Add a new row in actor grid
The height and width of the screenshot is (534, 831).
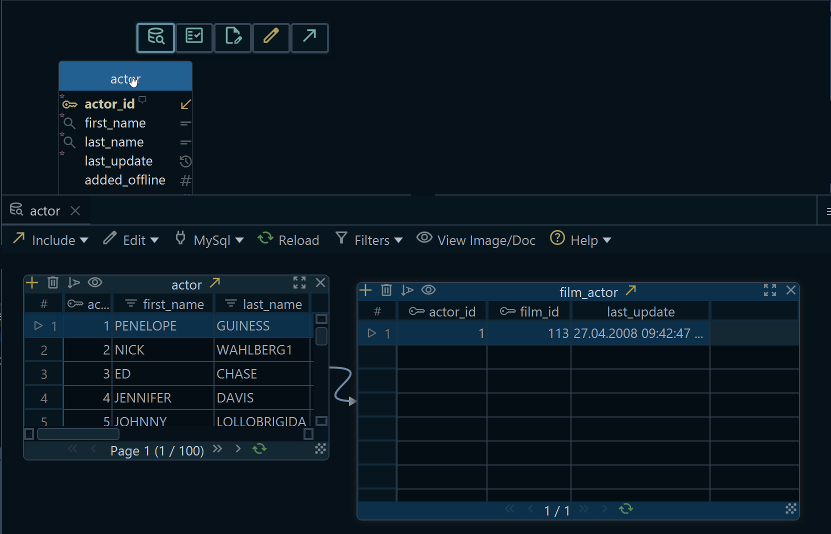click(x=32, y=282)
